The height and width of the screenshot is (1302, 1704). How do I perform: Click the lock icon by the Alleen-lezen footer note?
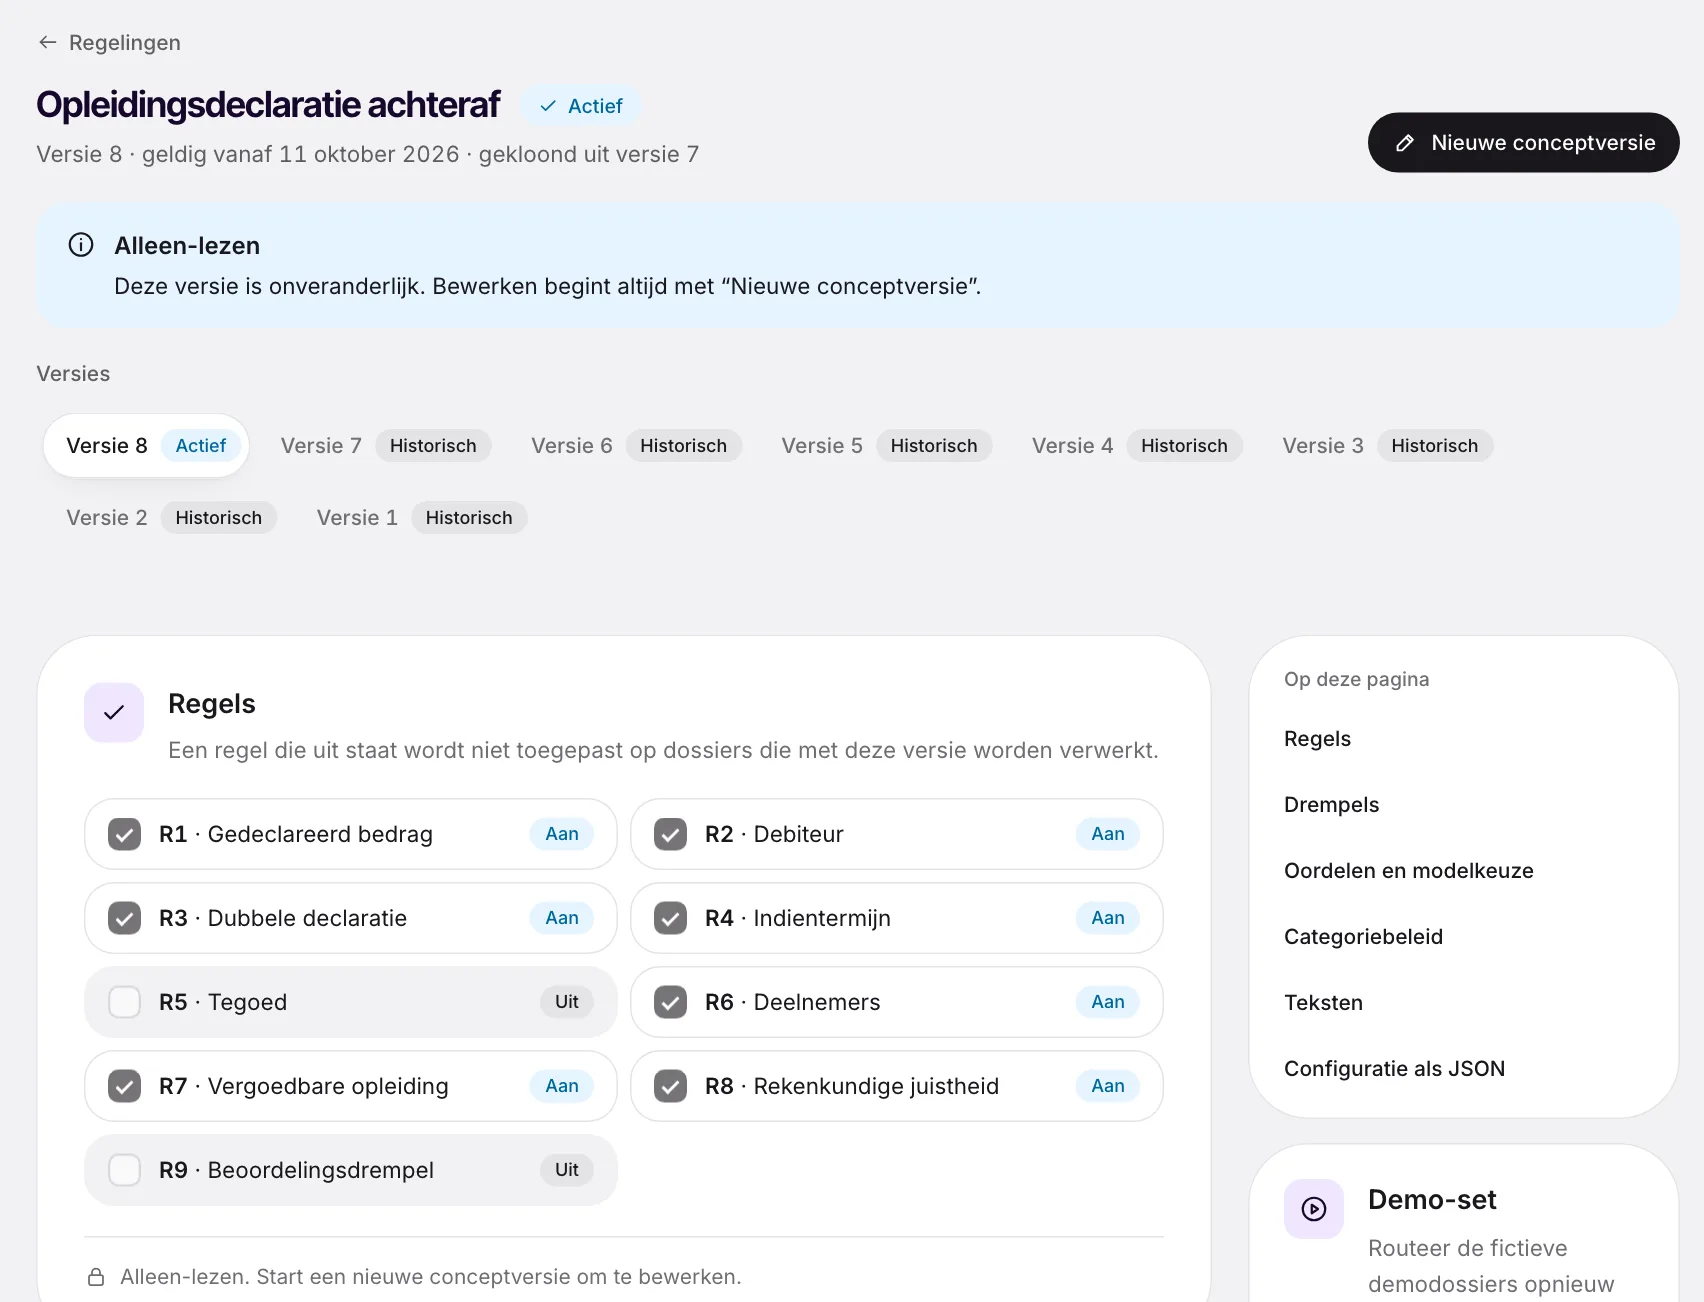(96, 1277)
